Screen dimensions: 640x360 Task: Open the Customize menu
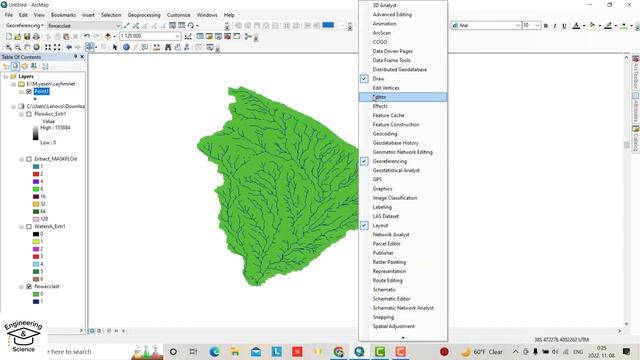pyautogui.click(x=178, y=15)
